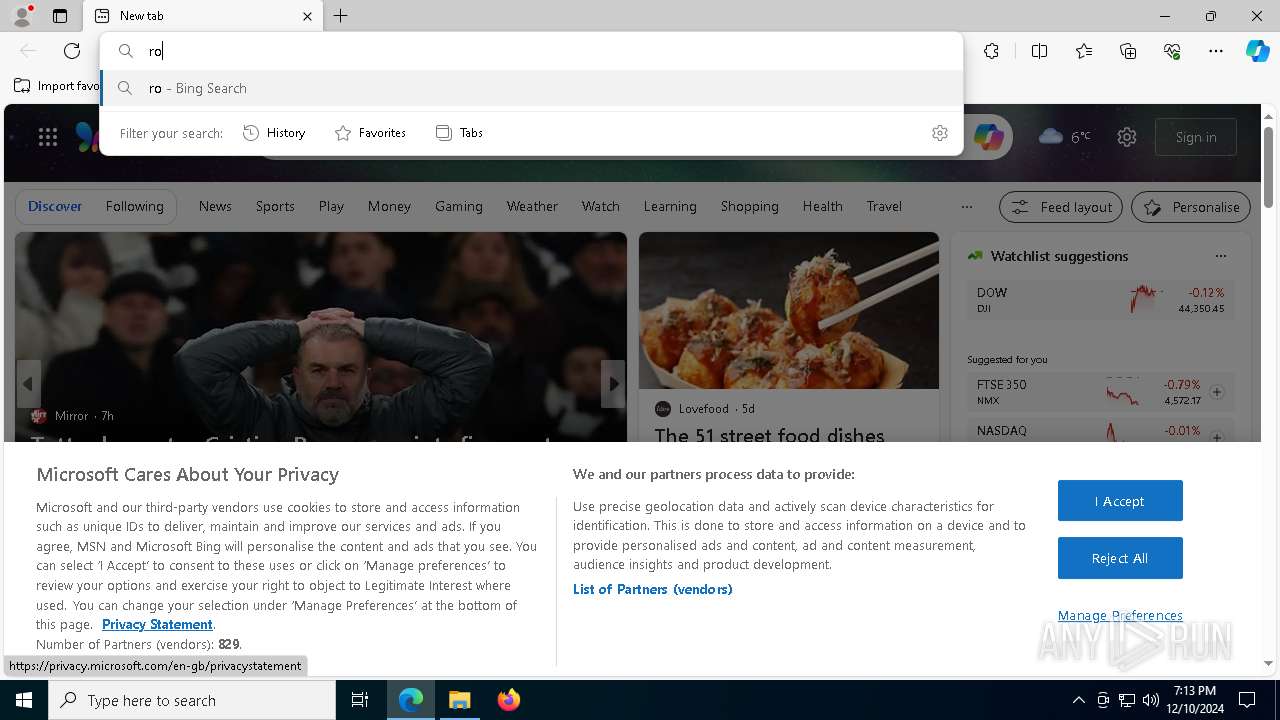1280x720 pixels.
Task: Go to previous news slide arrow
Action: pyautogui.click(x=28, y=383)
